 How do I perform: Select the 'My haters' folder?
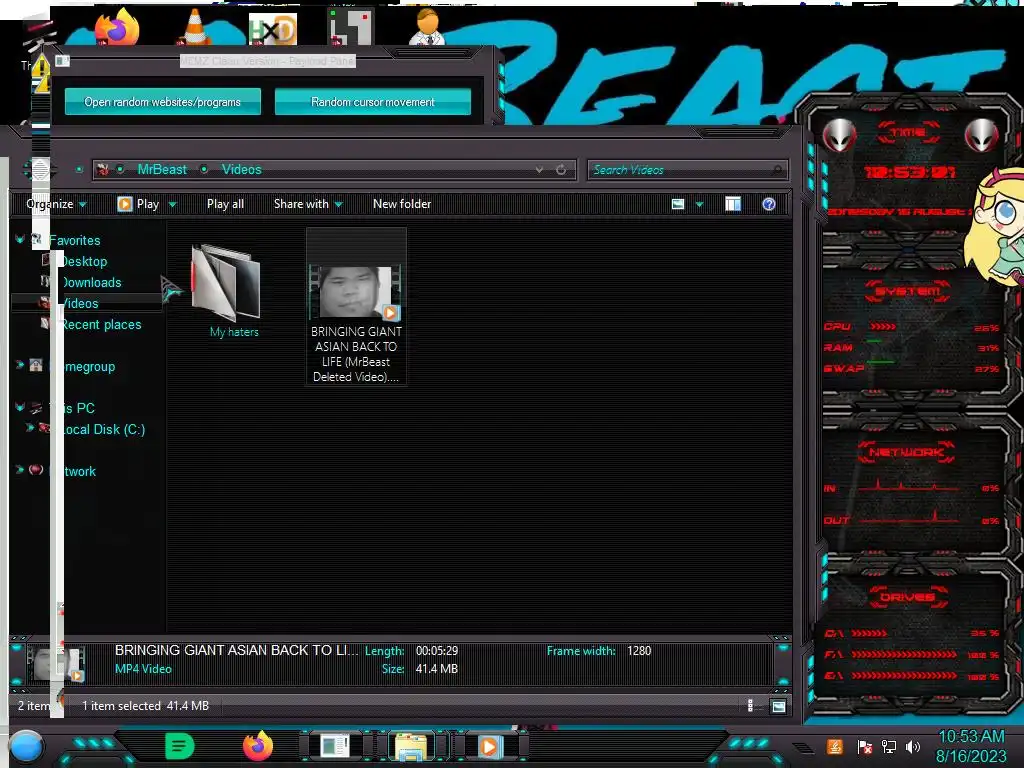227,291
